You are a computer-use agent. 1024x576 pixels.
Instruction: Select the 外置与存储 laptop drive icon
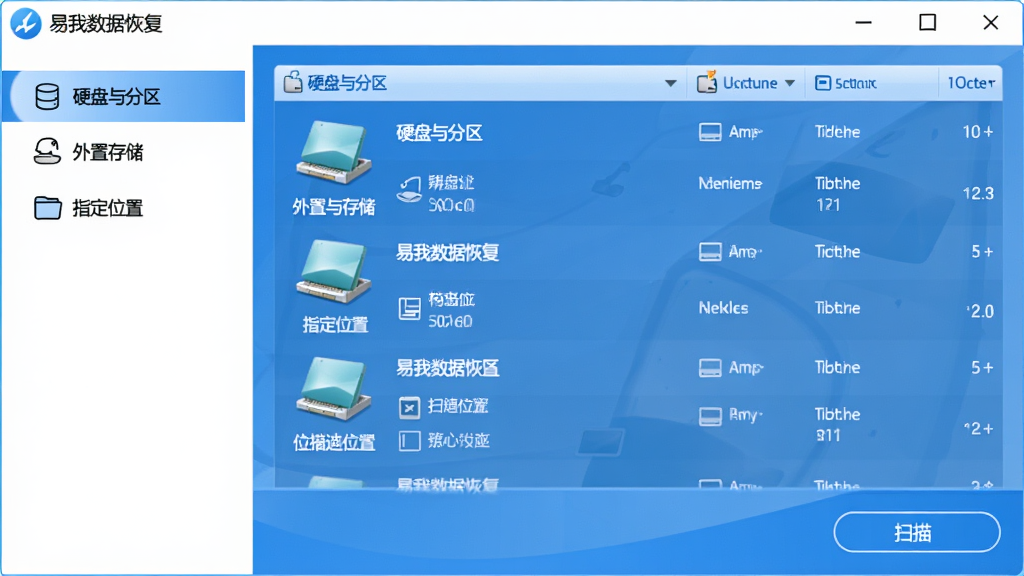334,152
